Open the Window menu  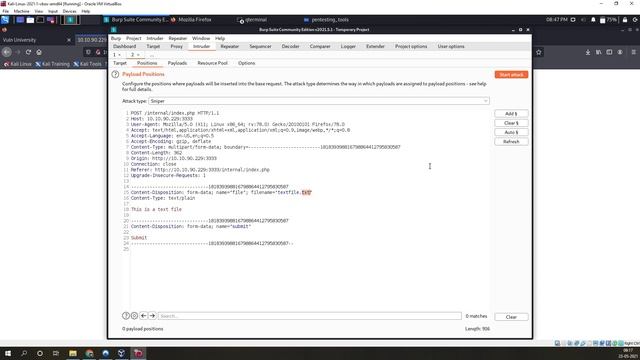(201, 38)
